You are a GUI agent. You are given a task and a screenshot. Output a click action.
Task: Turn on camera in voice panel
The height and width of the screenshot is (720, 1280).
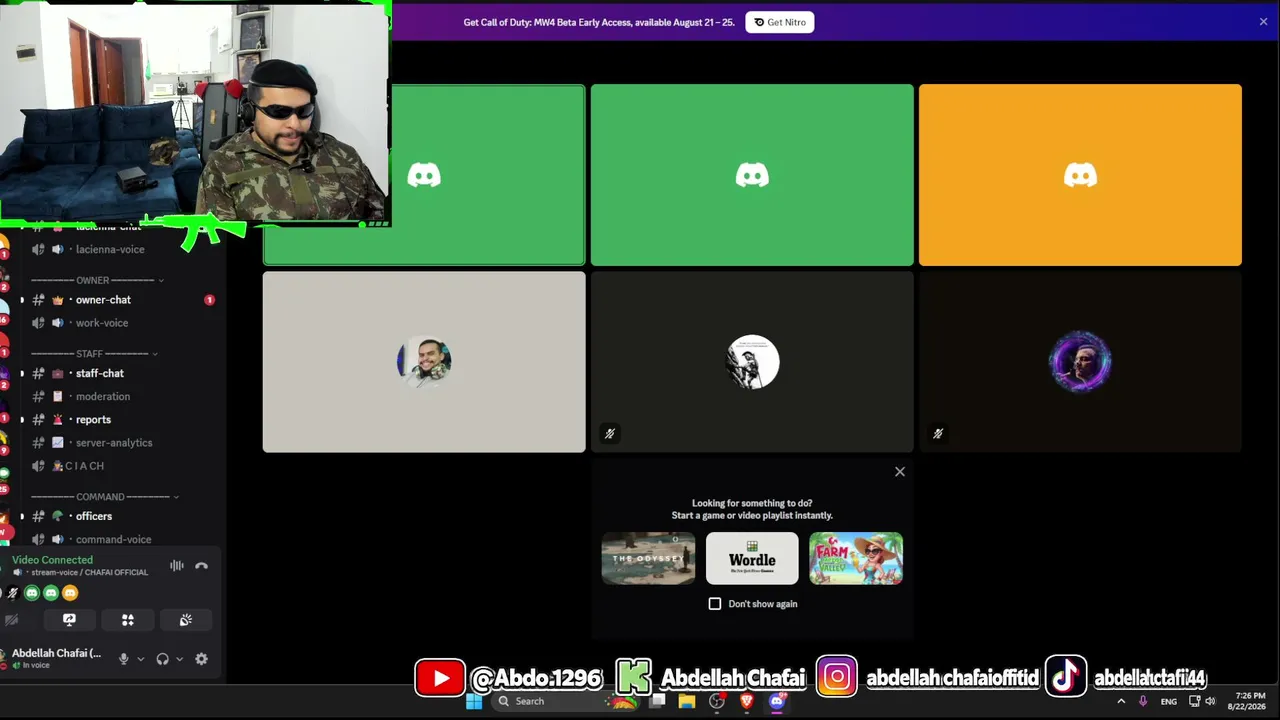click(12, 620)
